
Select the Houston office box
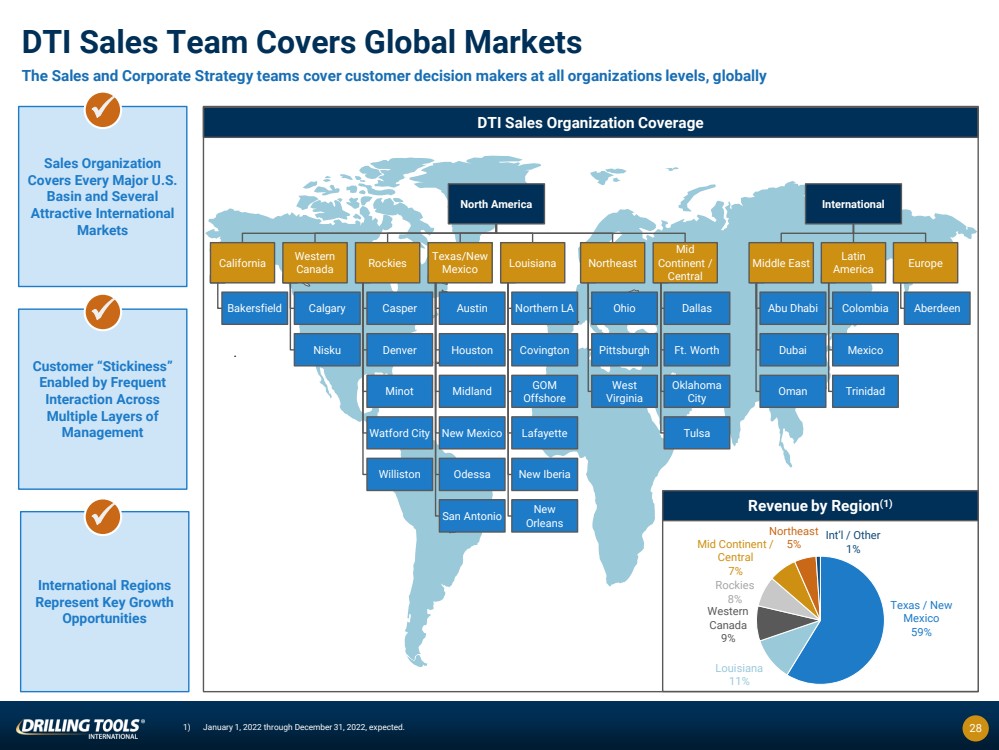(472, 350)
